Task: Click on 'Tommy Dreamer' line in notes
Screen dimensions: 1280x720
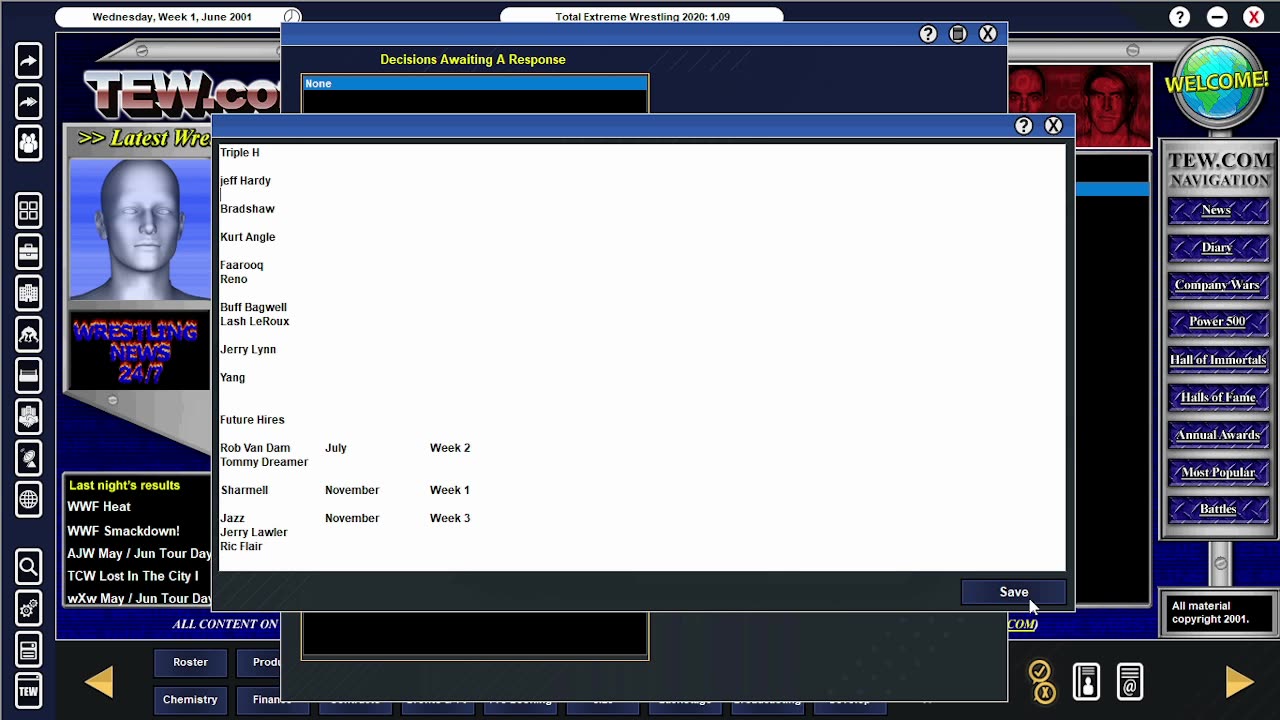Action: pos(264,462)
